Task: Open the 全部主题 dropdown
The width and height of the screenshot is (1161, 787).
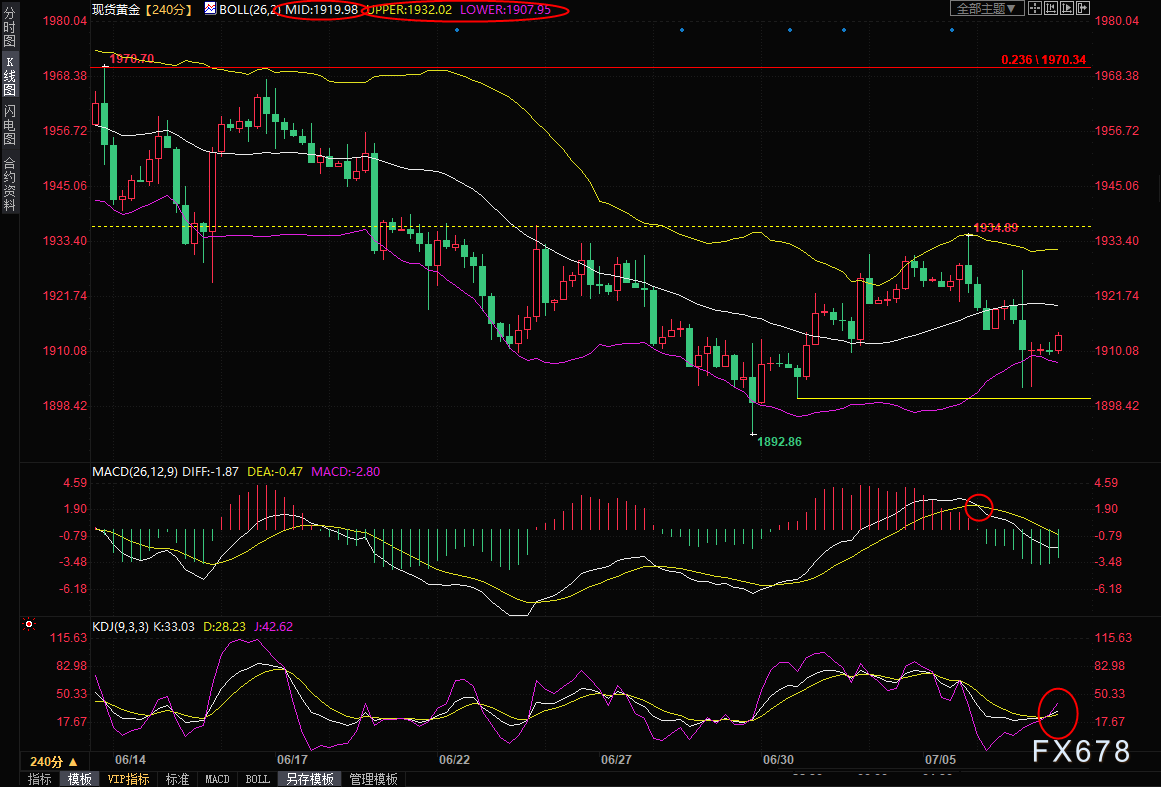Action: point(988,8)
